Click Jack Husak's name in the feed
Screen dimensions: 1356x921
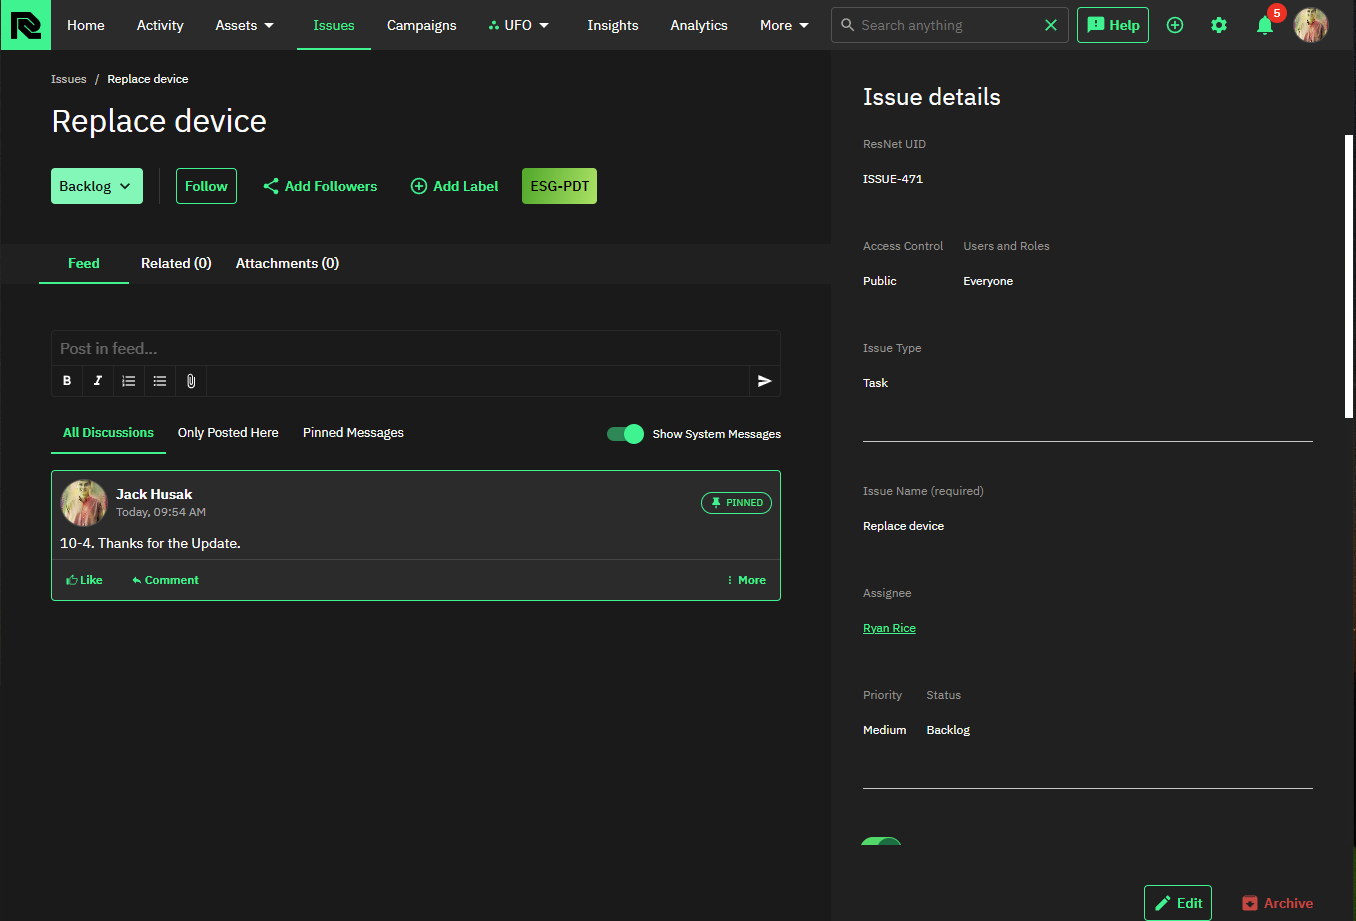(x=154, y=494)
